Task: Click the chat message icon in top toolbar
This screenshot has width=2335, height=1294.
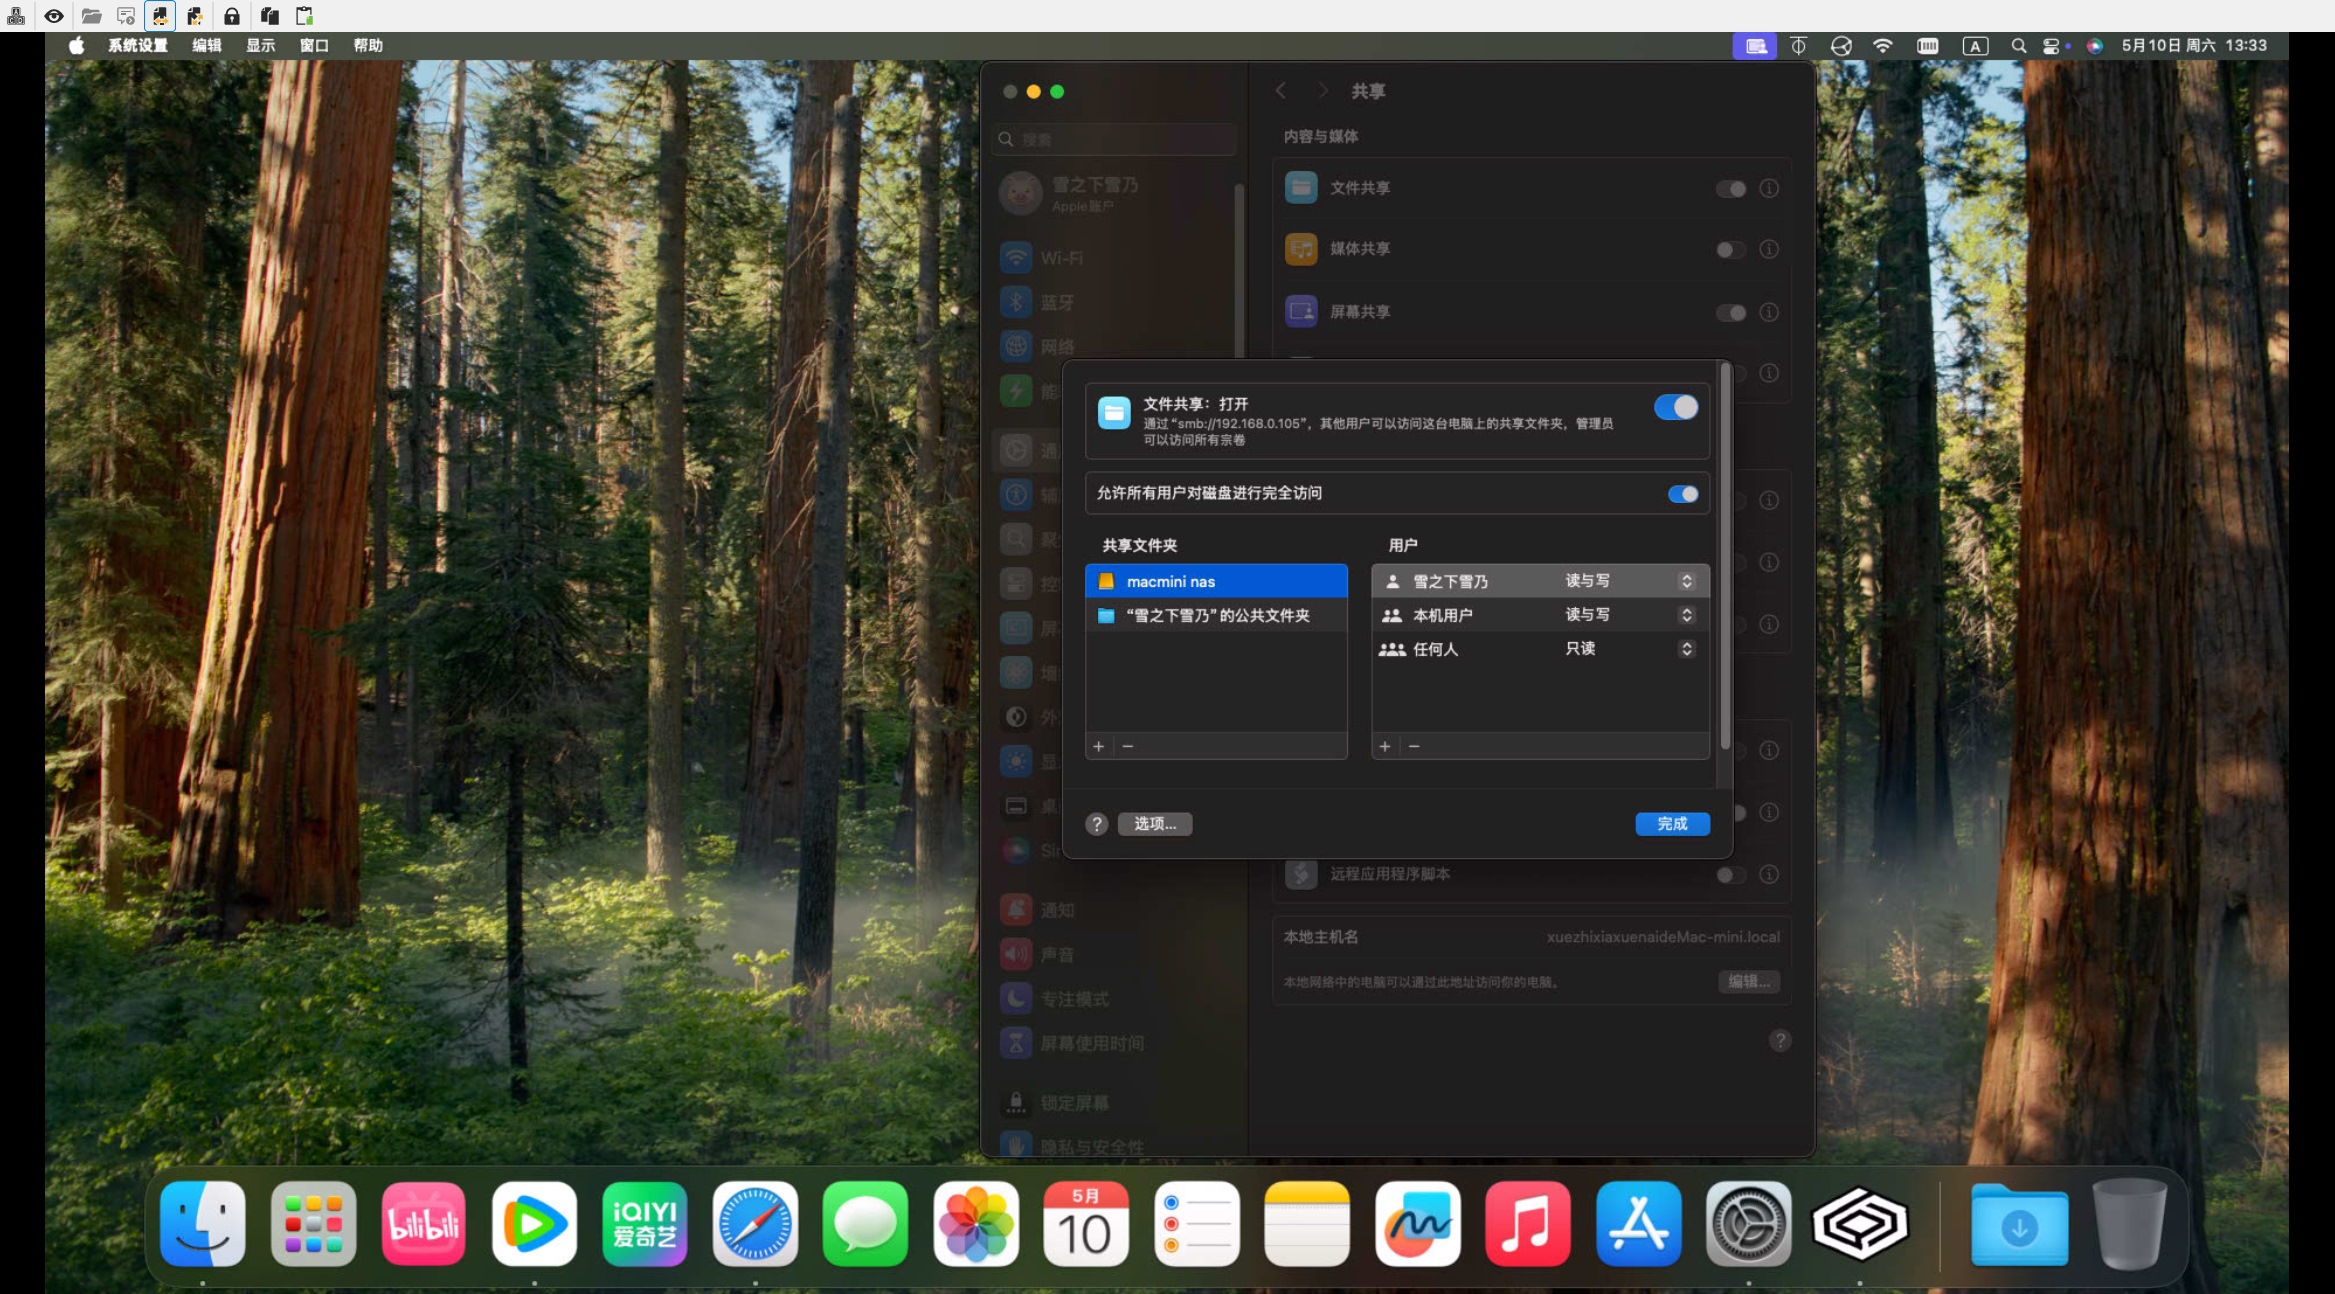Action: click(126, 16)
